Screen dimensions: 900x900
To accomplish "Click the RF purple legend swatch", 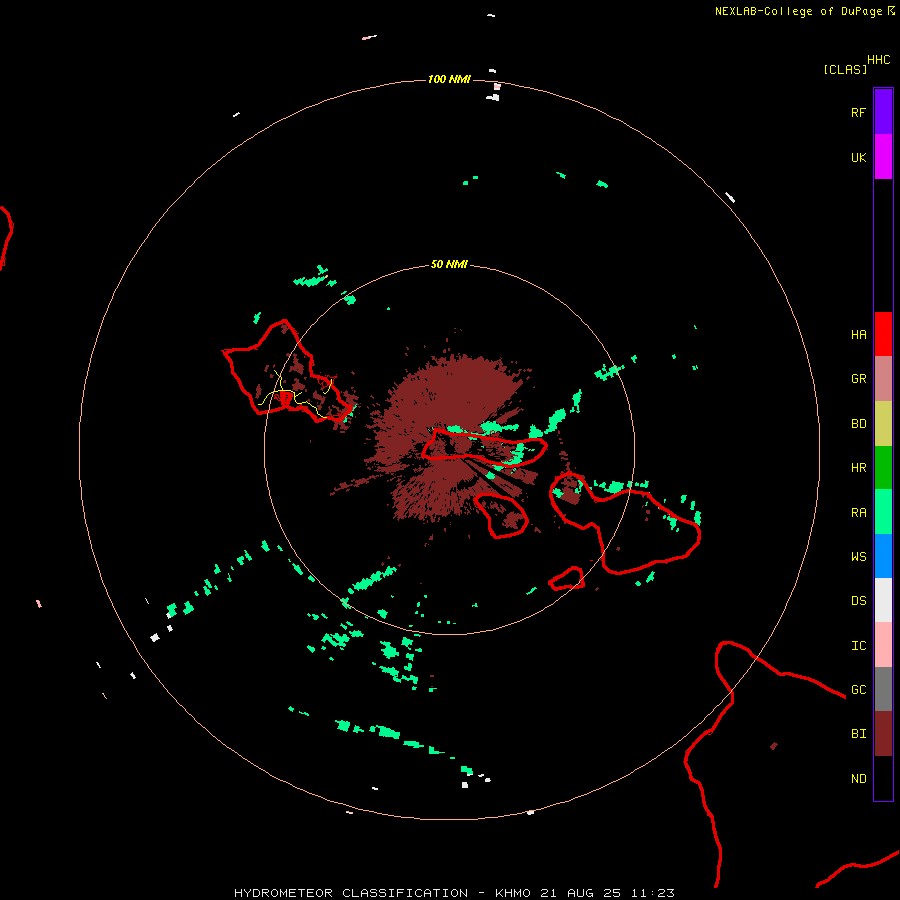I will tap(883, 112).
